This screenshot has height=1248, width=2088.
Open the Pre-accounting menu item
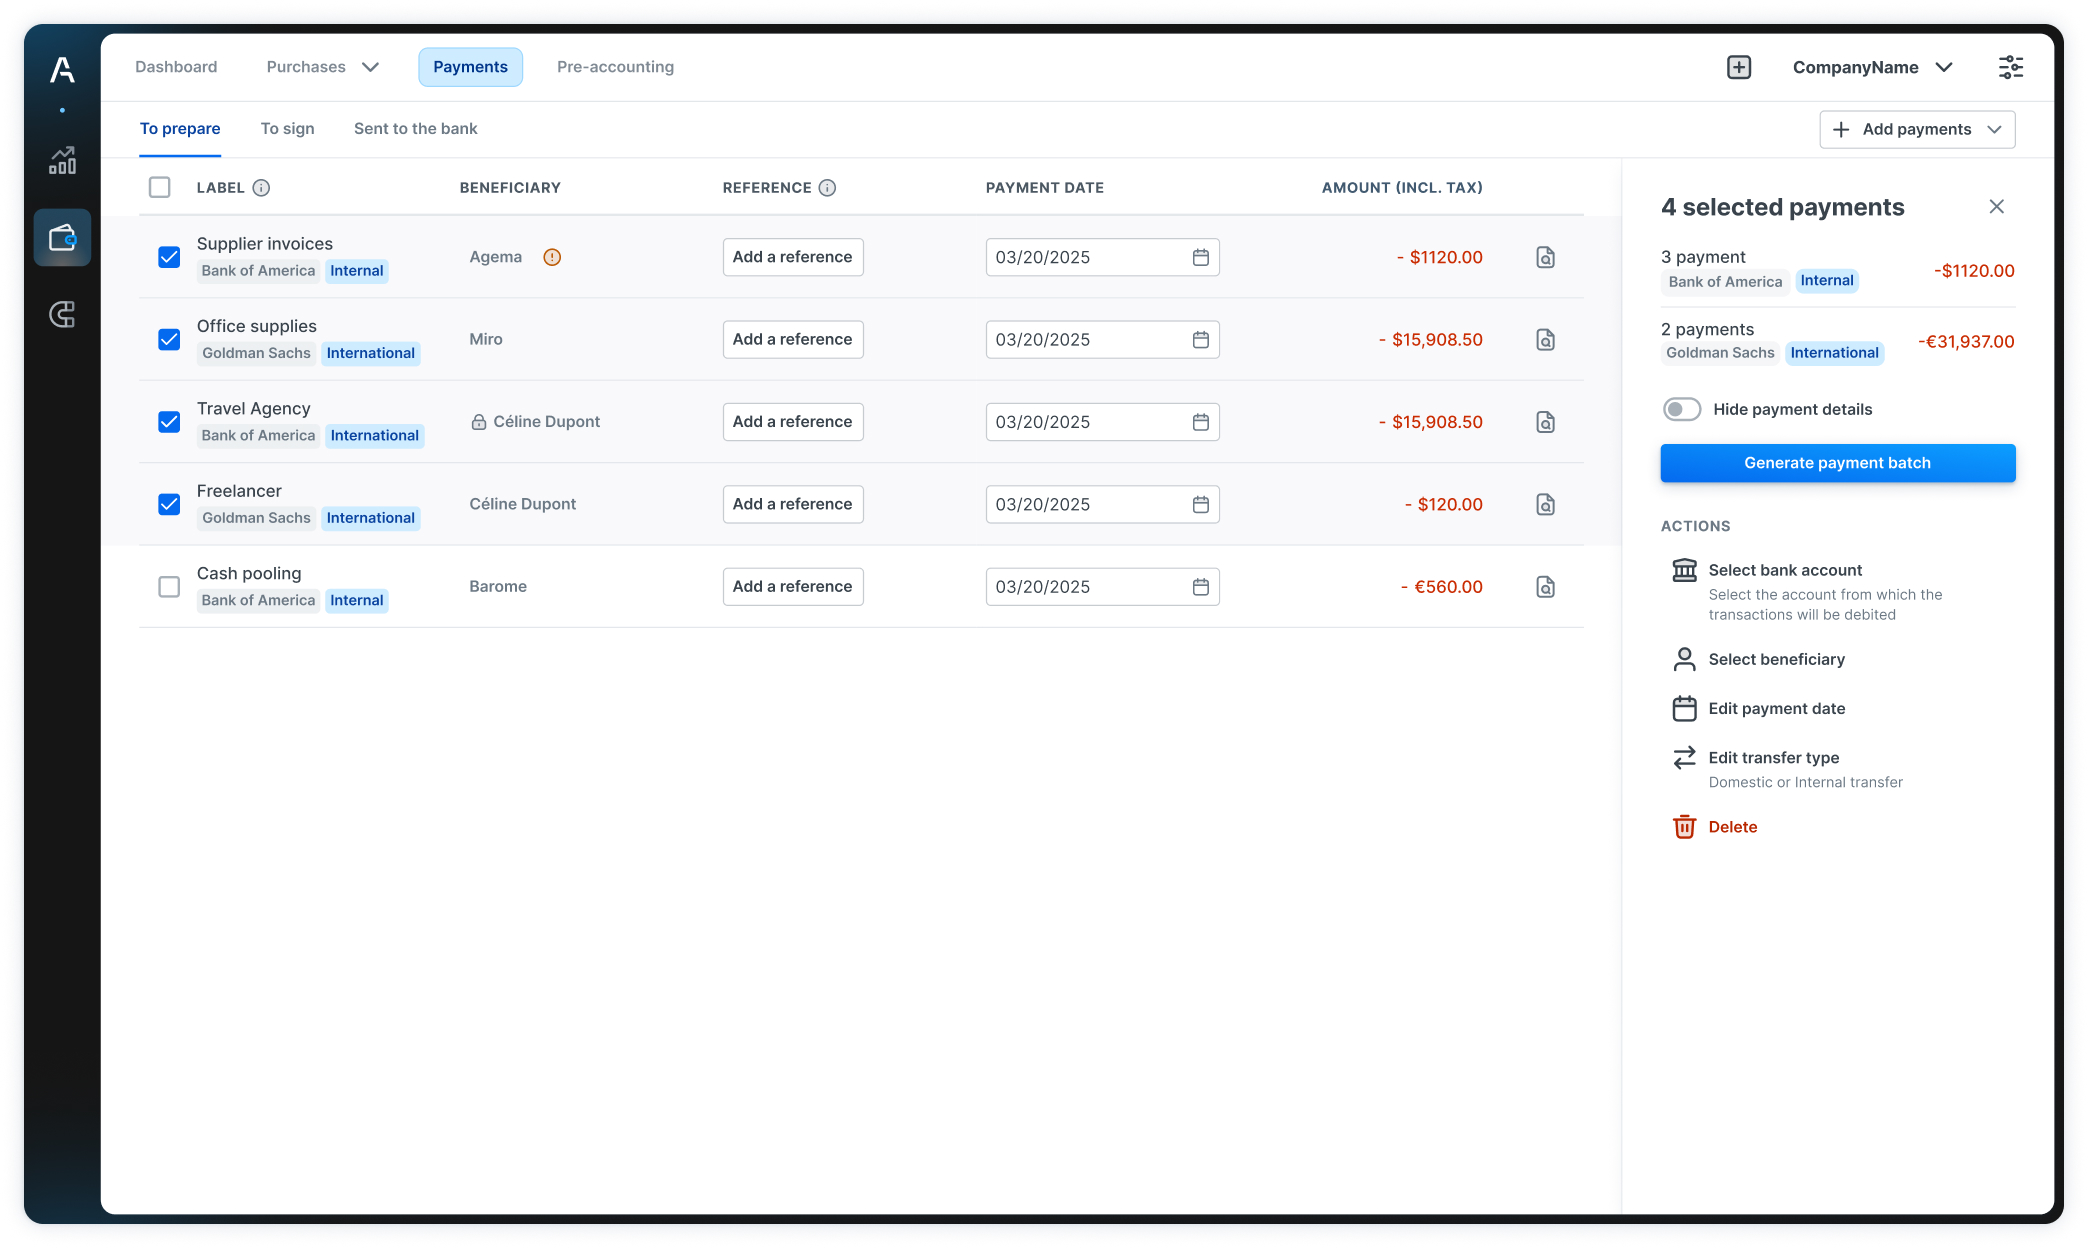(615, 66)
